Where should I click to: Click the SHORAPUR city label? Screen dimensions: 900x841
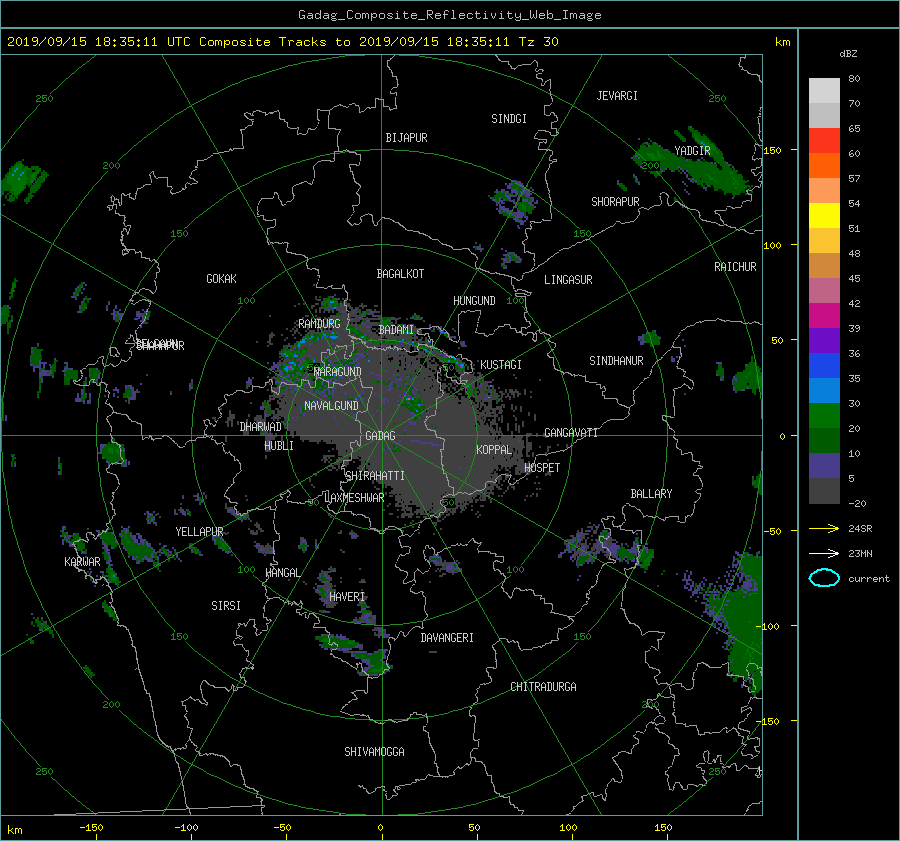pos(615,202)
